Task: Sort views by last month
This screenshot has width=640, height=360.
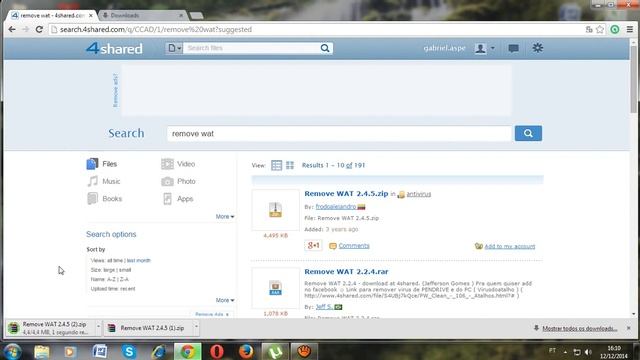Action: pyautogui.click(x=138, y=260)
